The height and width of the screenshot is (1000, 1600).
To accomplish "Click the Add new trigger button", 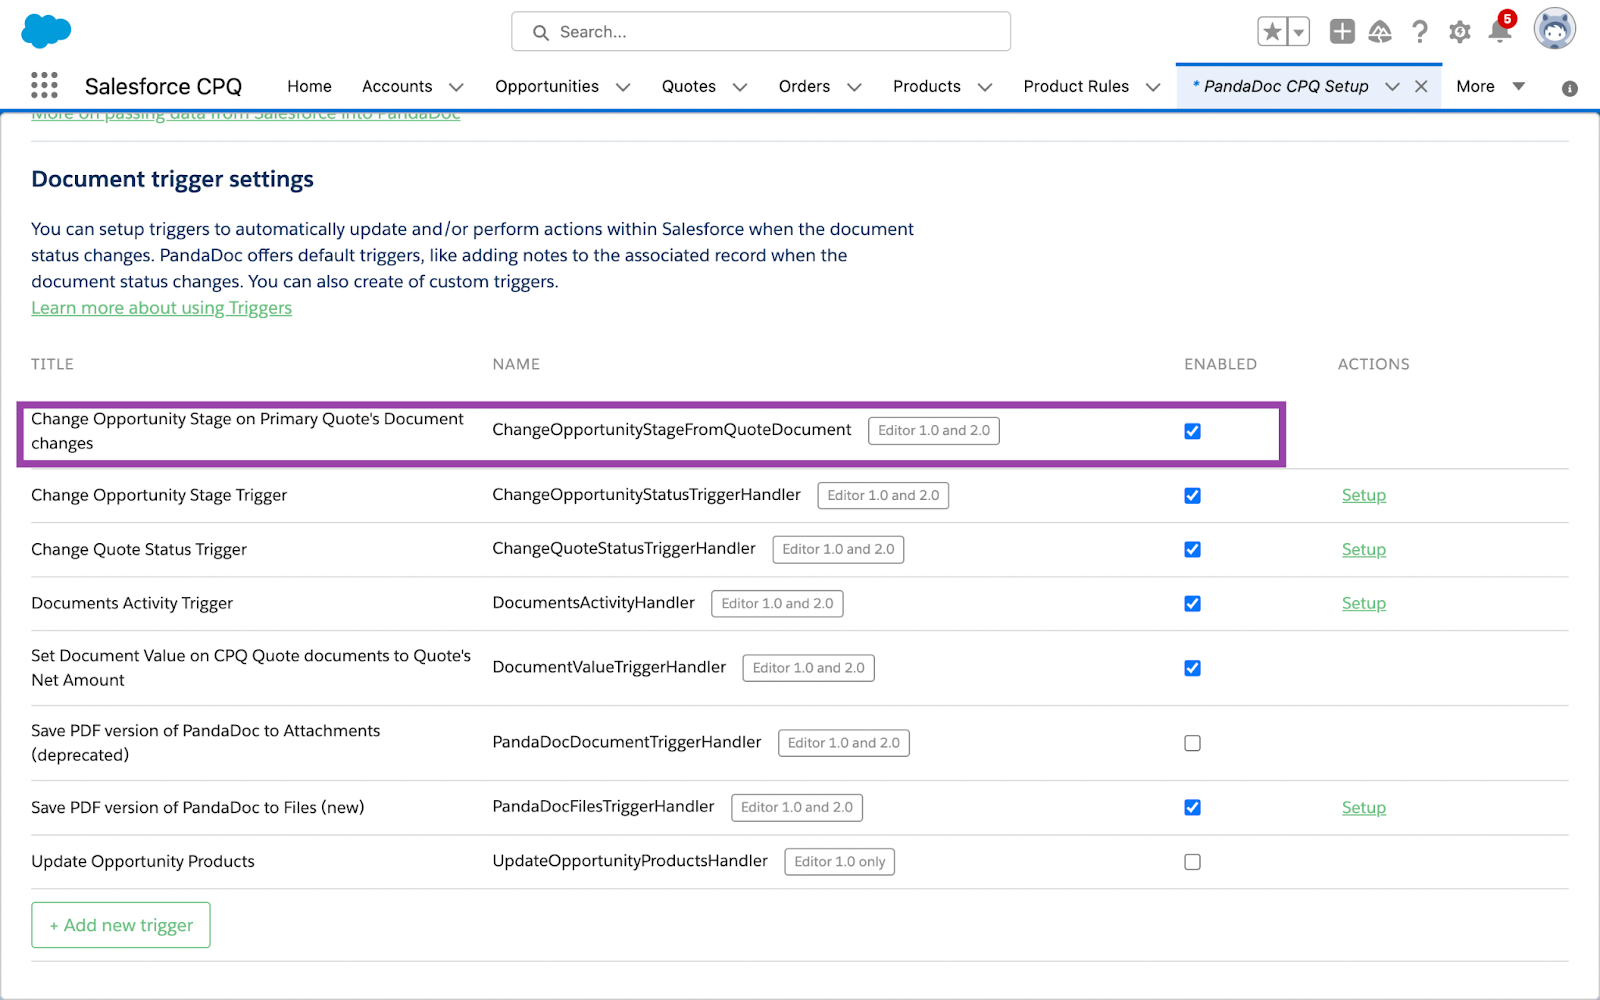I will click(121, 925).
